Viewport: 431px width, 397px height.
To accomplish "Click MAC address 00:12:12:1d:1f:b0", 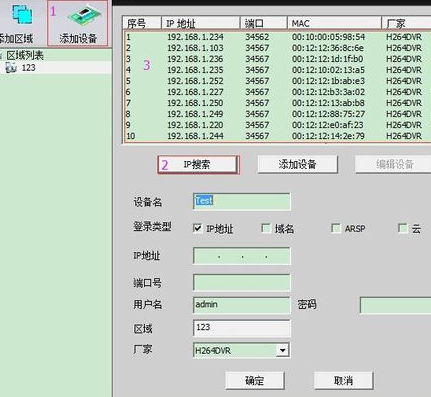I will coord(327,59).
